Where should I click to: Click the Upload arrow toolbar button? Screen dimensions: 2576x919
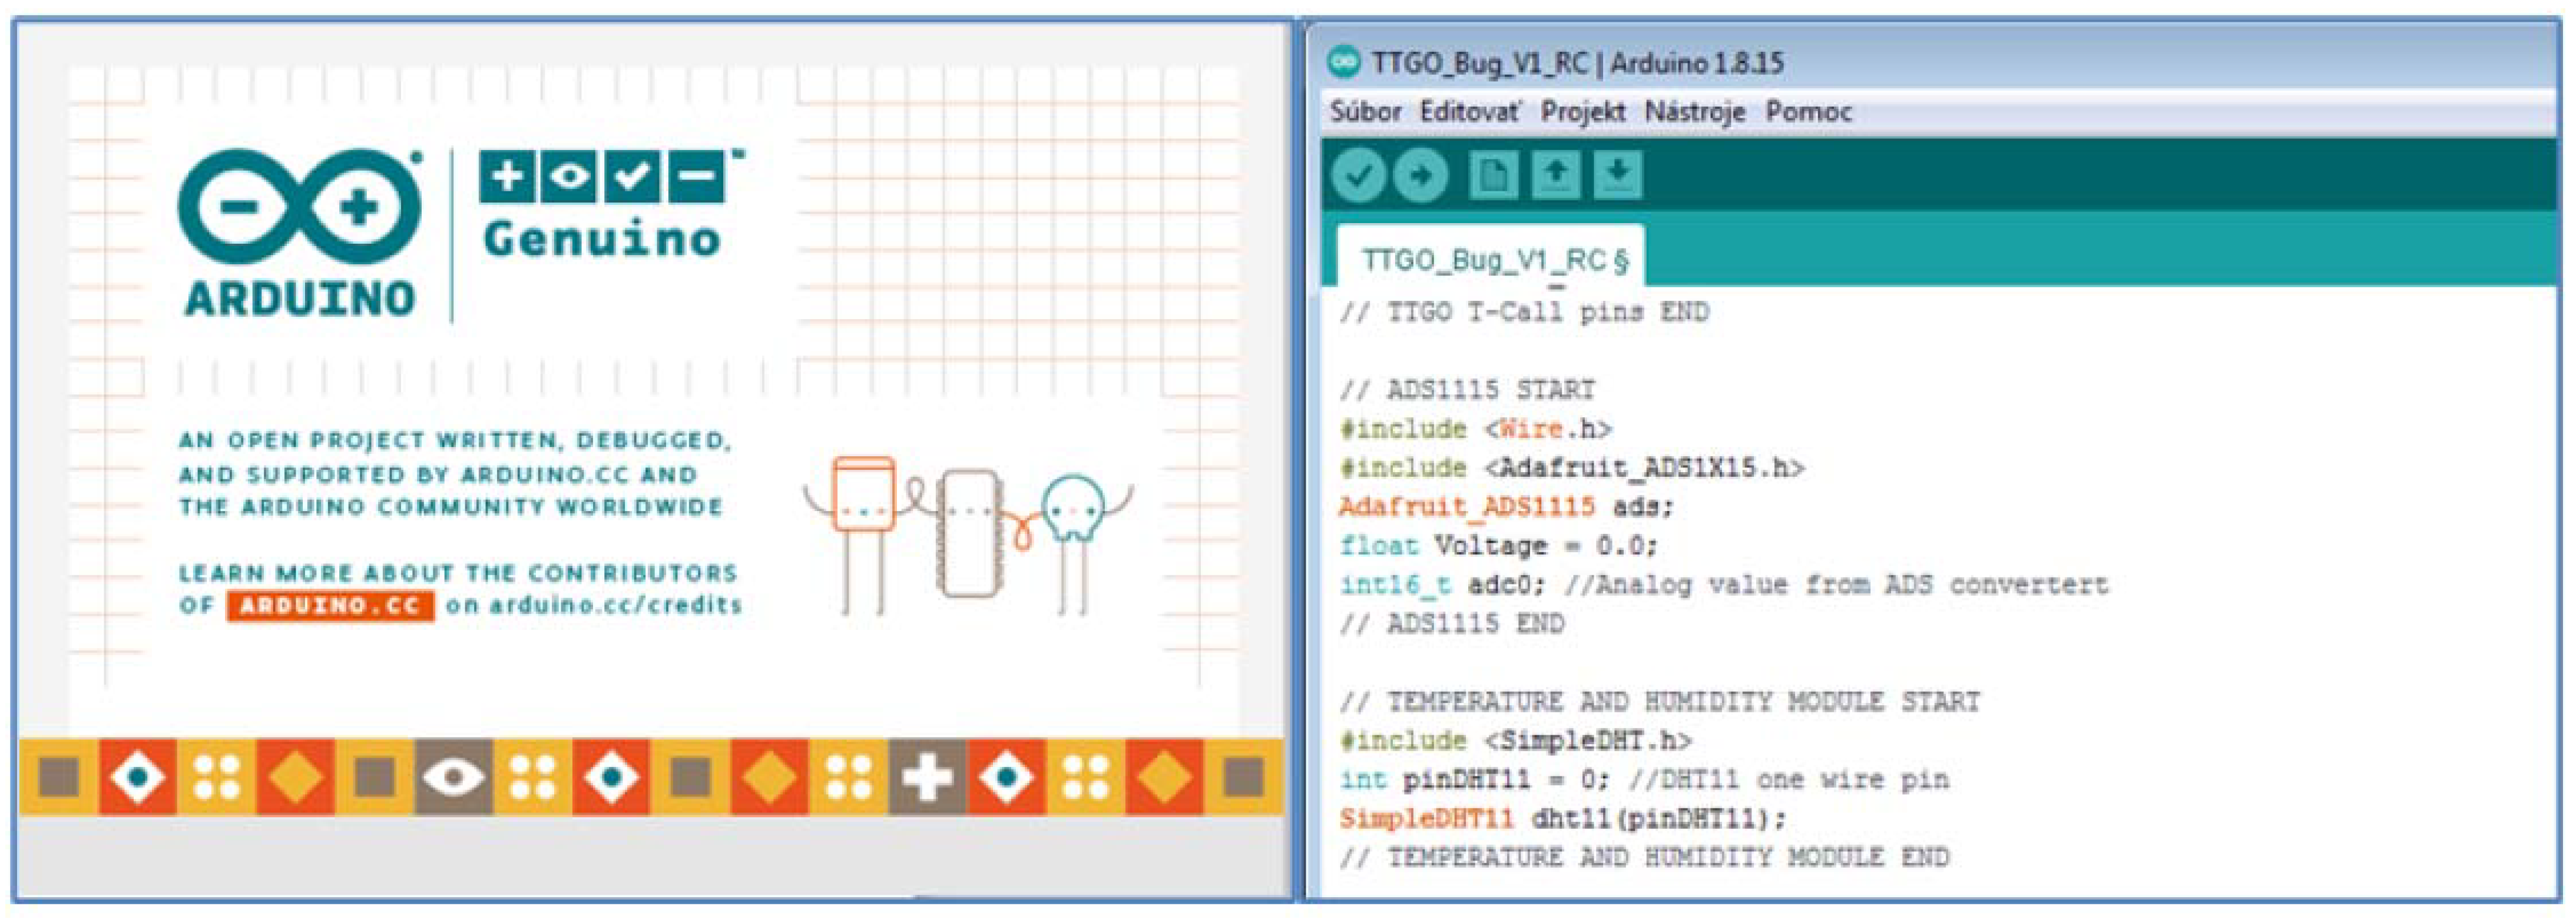[x=1420, y=176]
